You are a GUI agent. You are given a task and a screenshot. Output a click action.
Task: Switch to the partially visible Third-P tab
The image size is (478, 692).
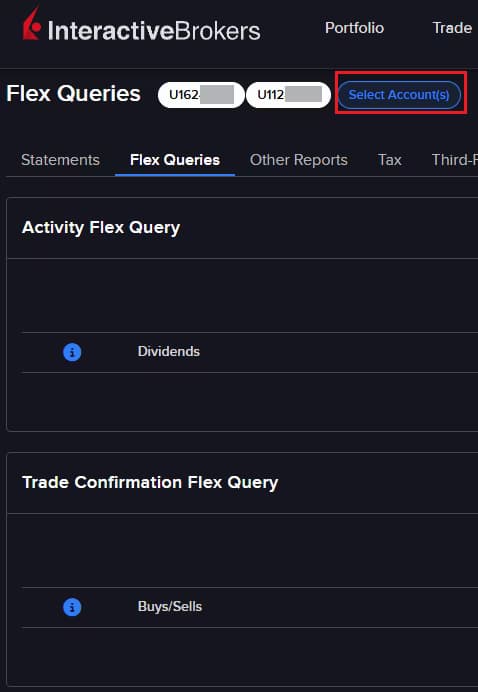(x=455, y=160)
